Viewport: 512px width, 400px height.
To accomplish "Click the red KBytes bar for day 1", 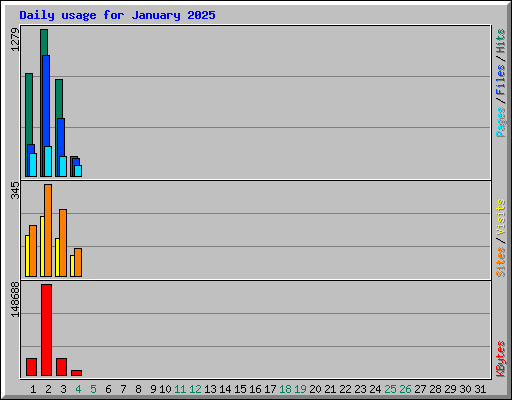I will click(x=31, y=367).
